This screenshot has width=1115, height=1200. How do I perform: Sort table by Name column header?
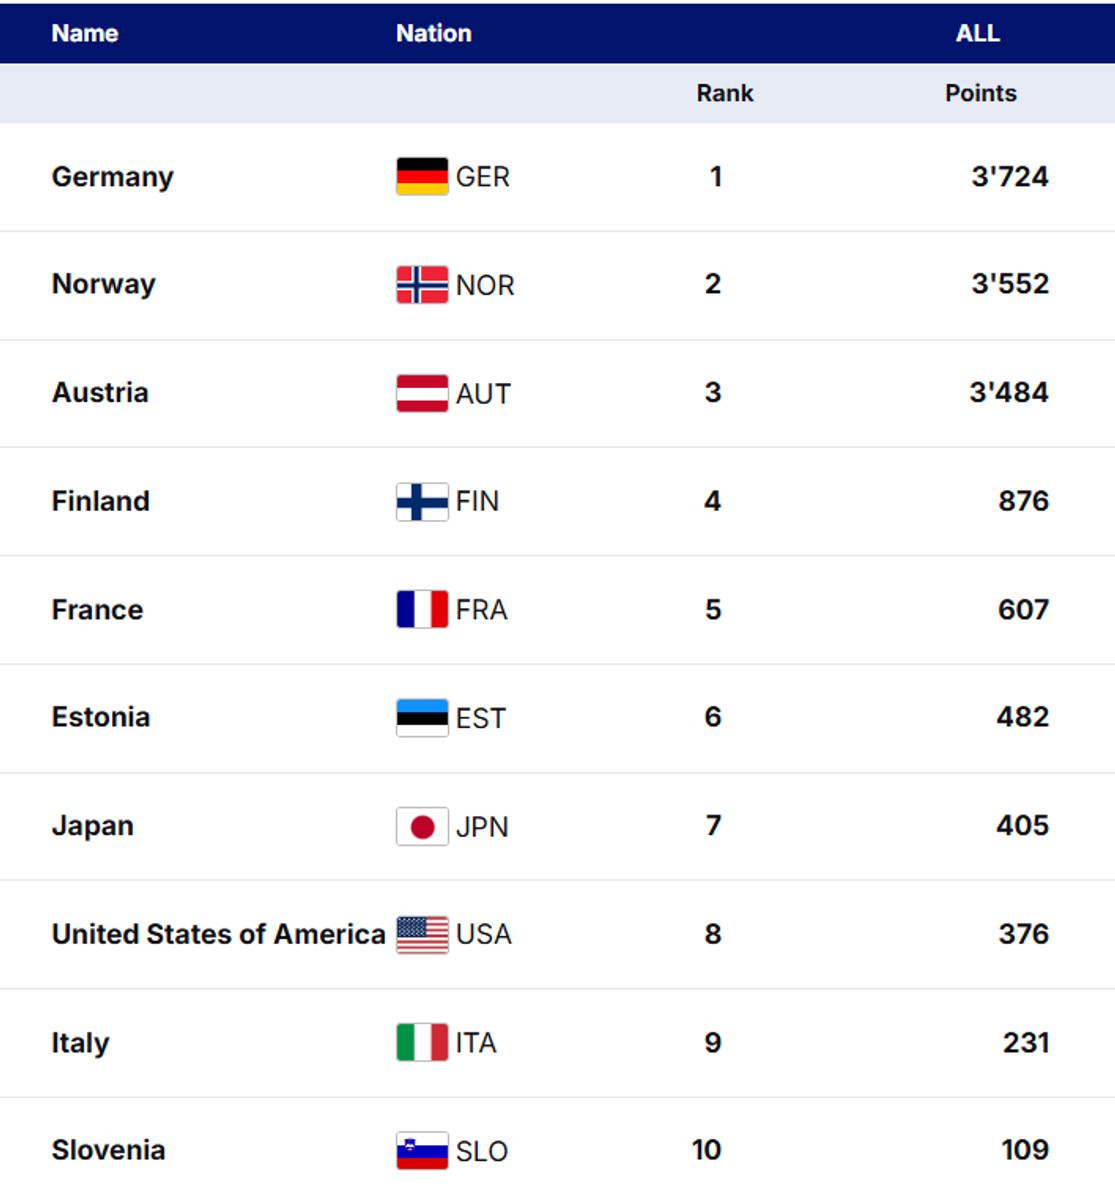[x=85, y=33]
